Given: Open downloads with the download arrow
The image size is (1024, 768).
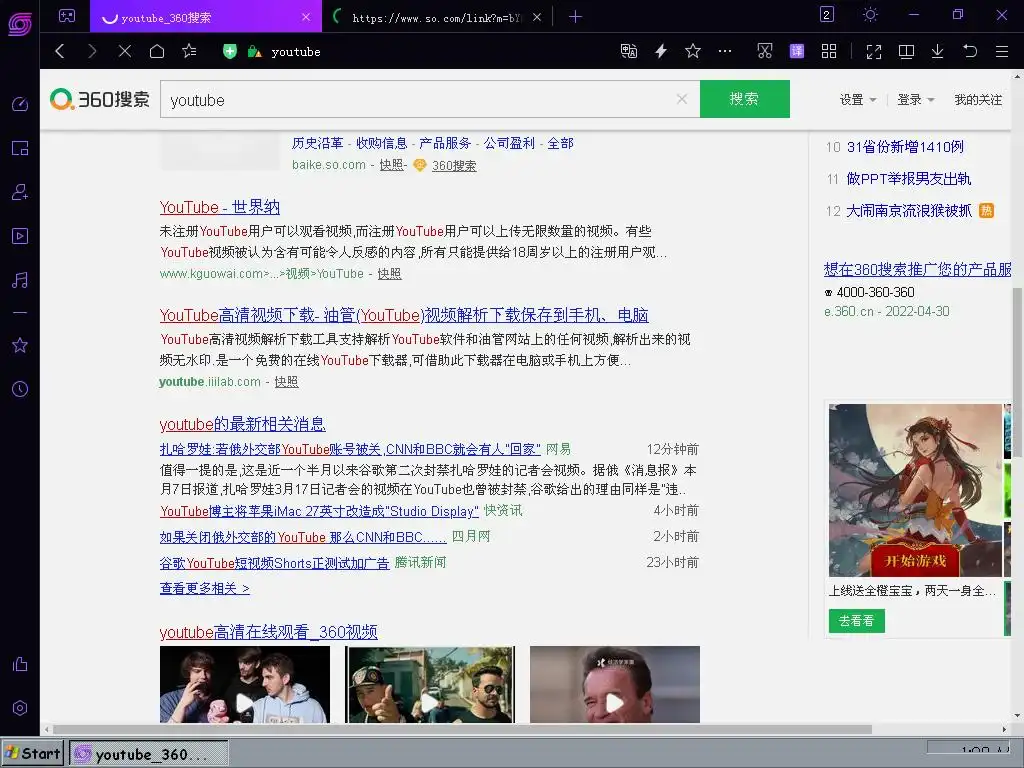Looking at the screenshot, I should point(937,51).
